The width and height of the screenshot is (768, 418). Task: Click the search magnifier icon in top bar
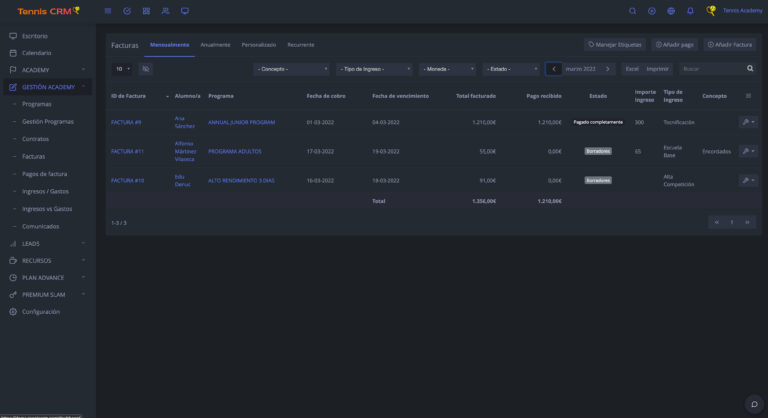[632, 11]
